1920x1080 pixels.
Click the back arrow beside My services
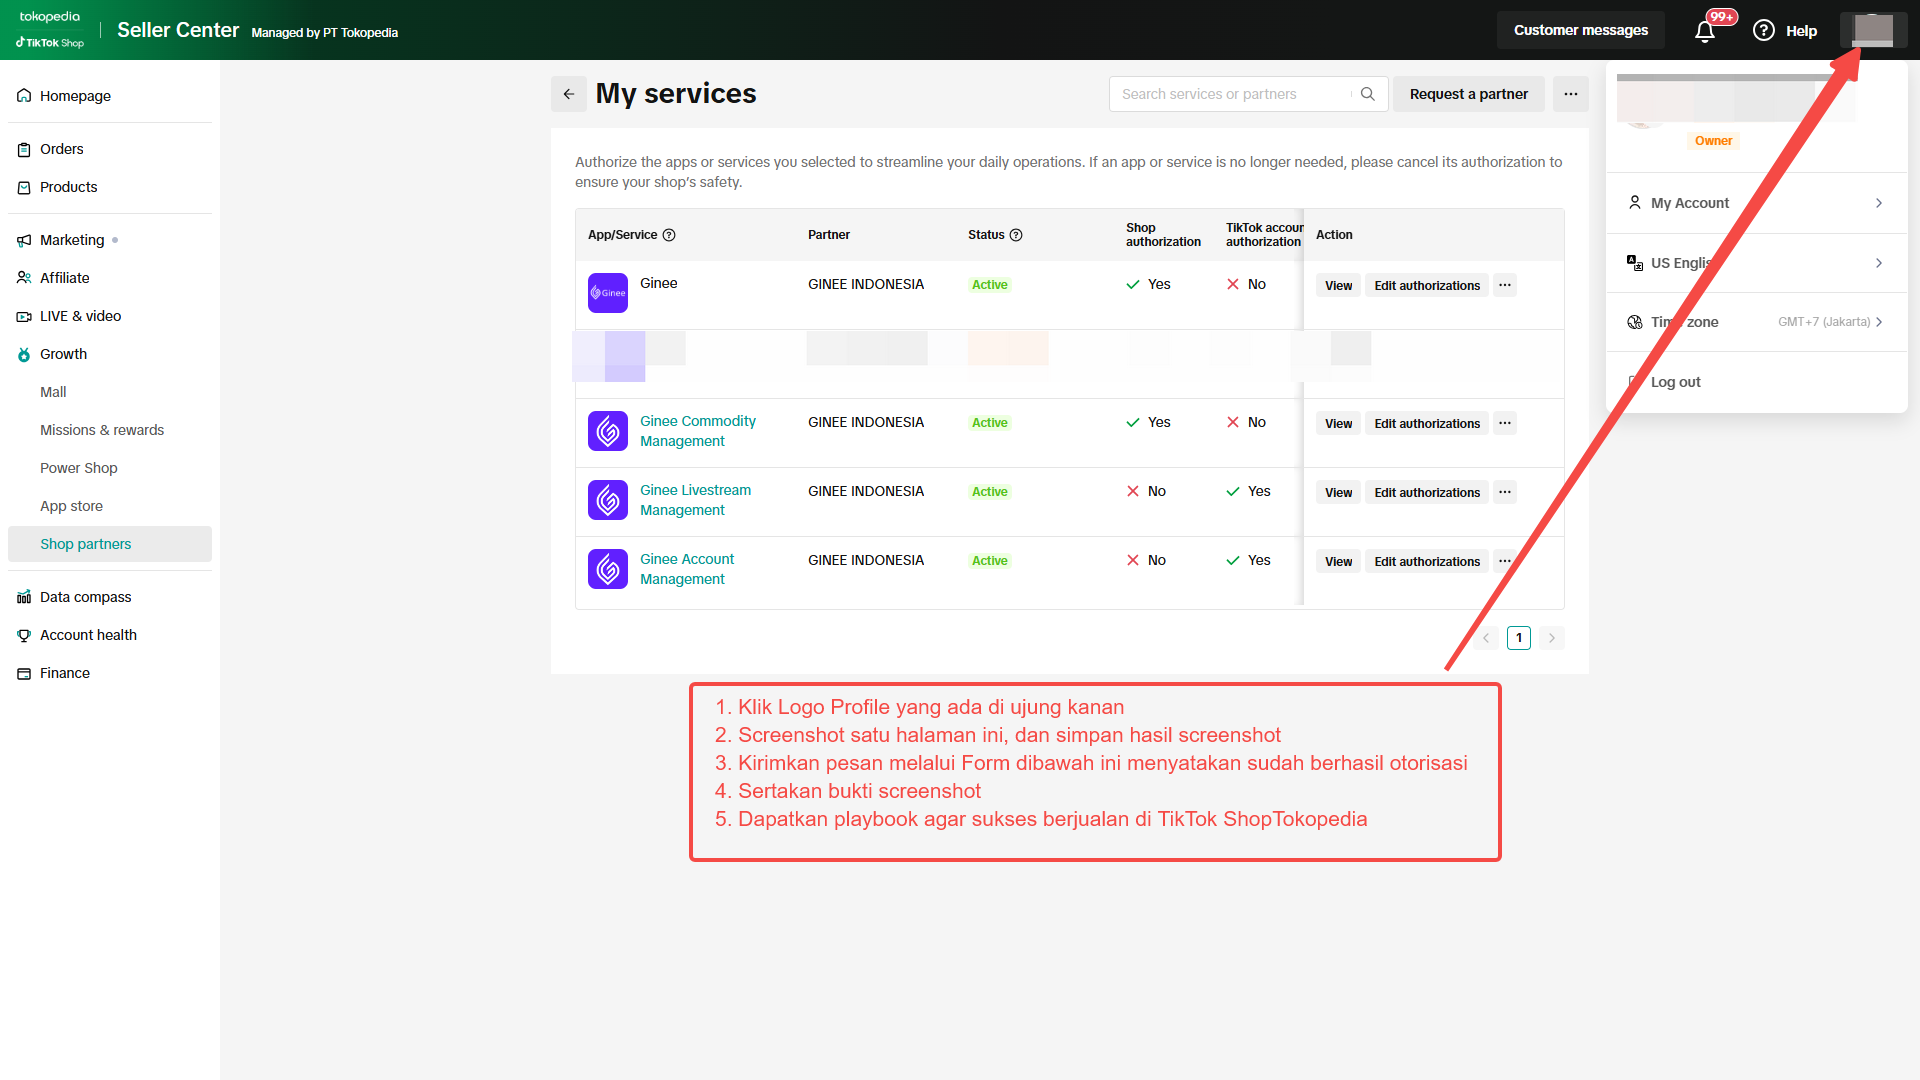point(569,94)
